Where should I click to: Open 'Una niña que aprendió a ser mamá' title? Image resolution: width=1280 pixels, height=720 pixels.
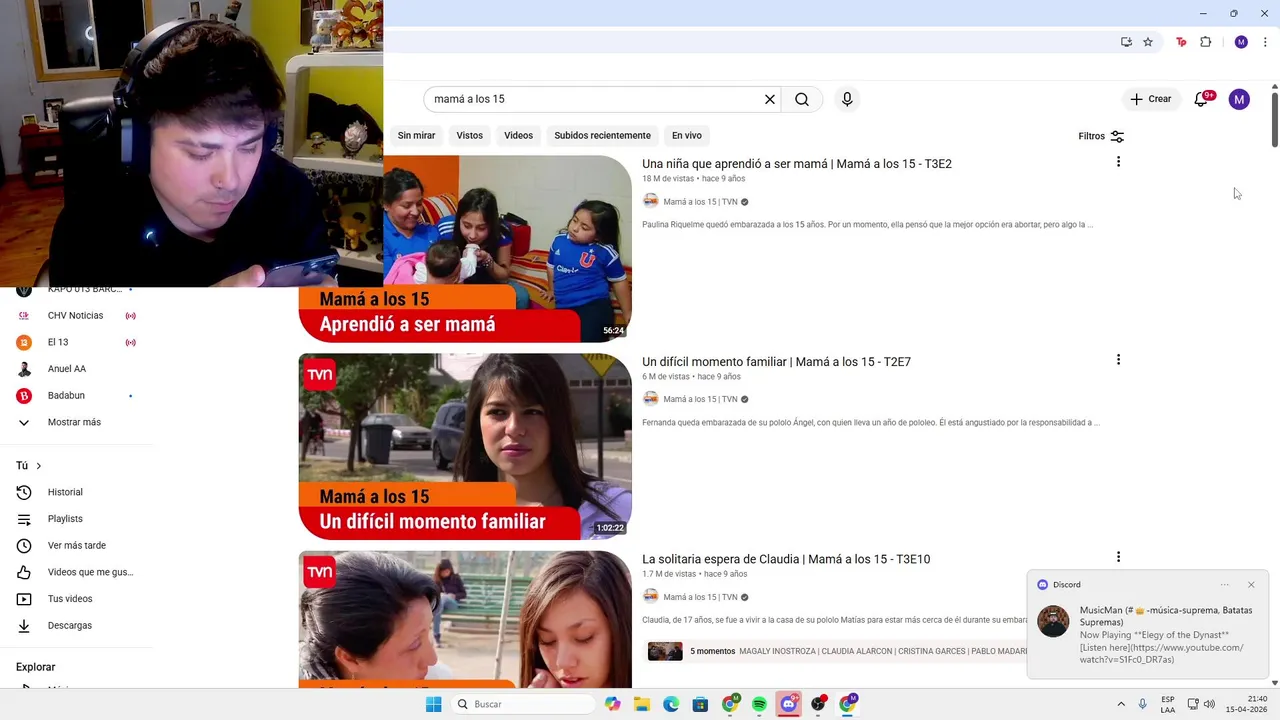(x=797, y=164)
